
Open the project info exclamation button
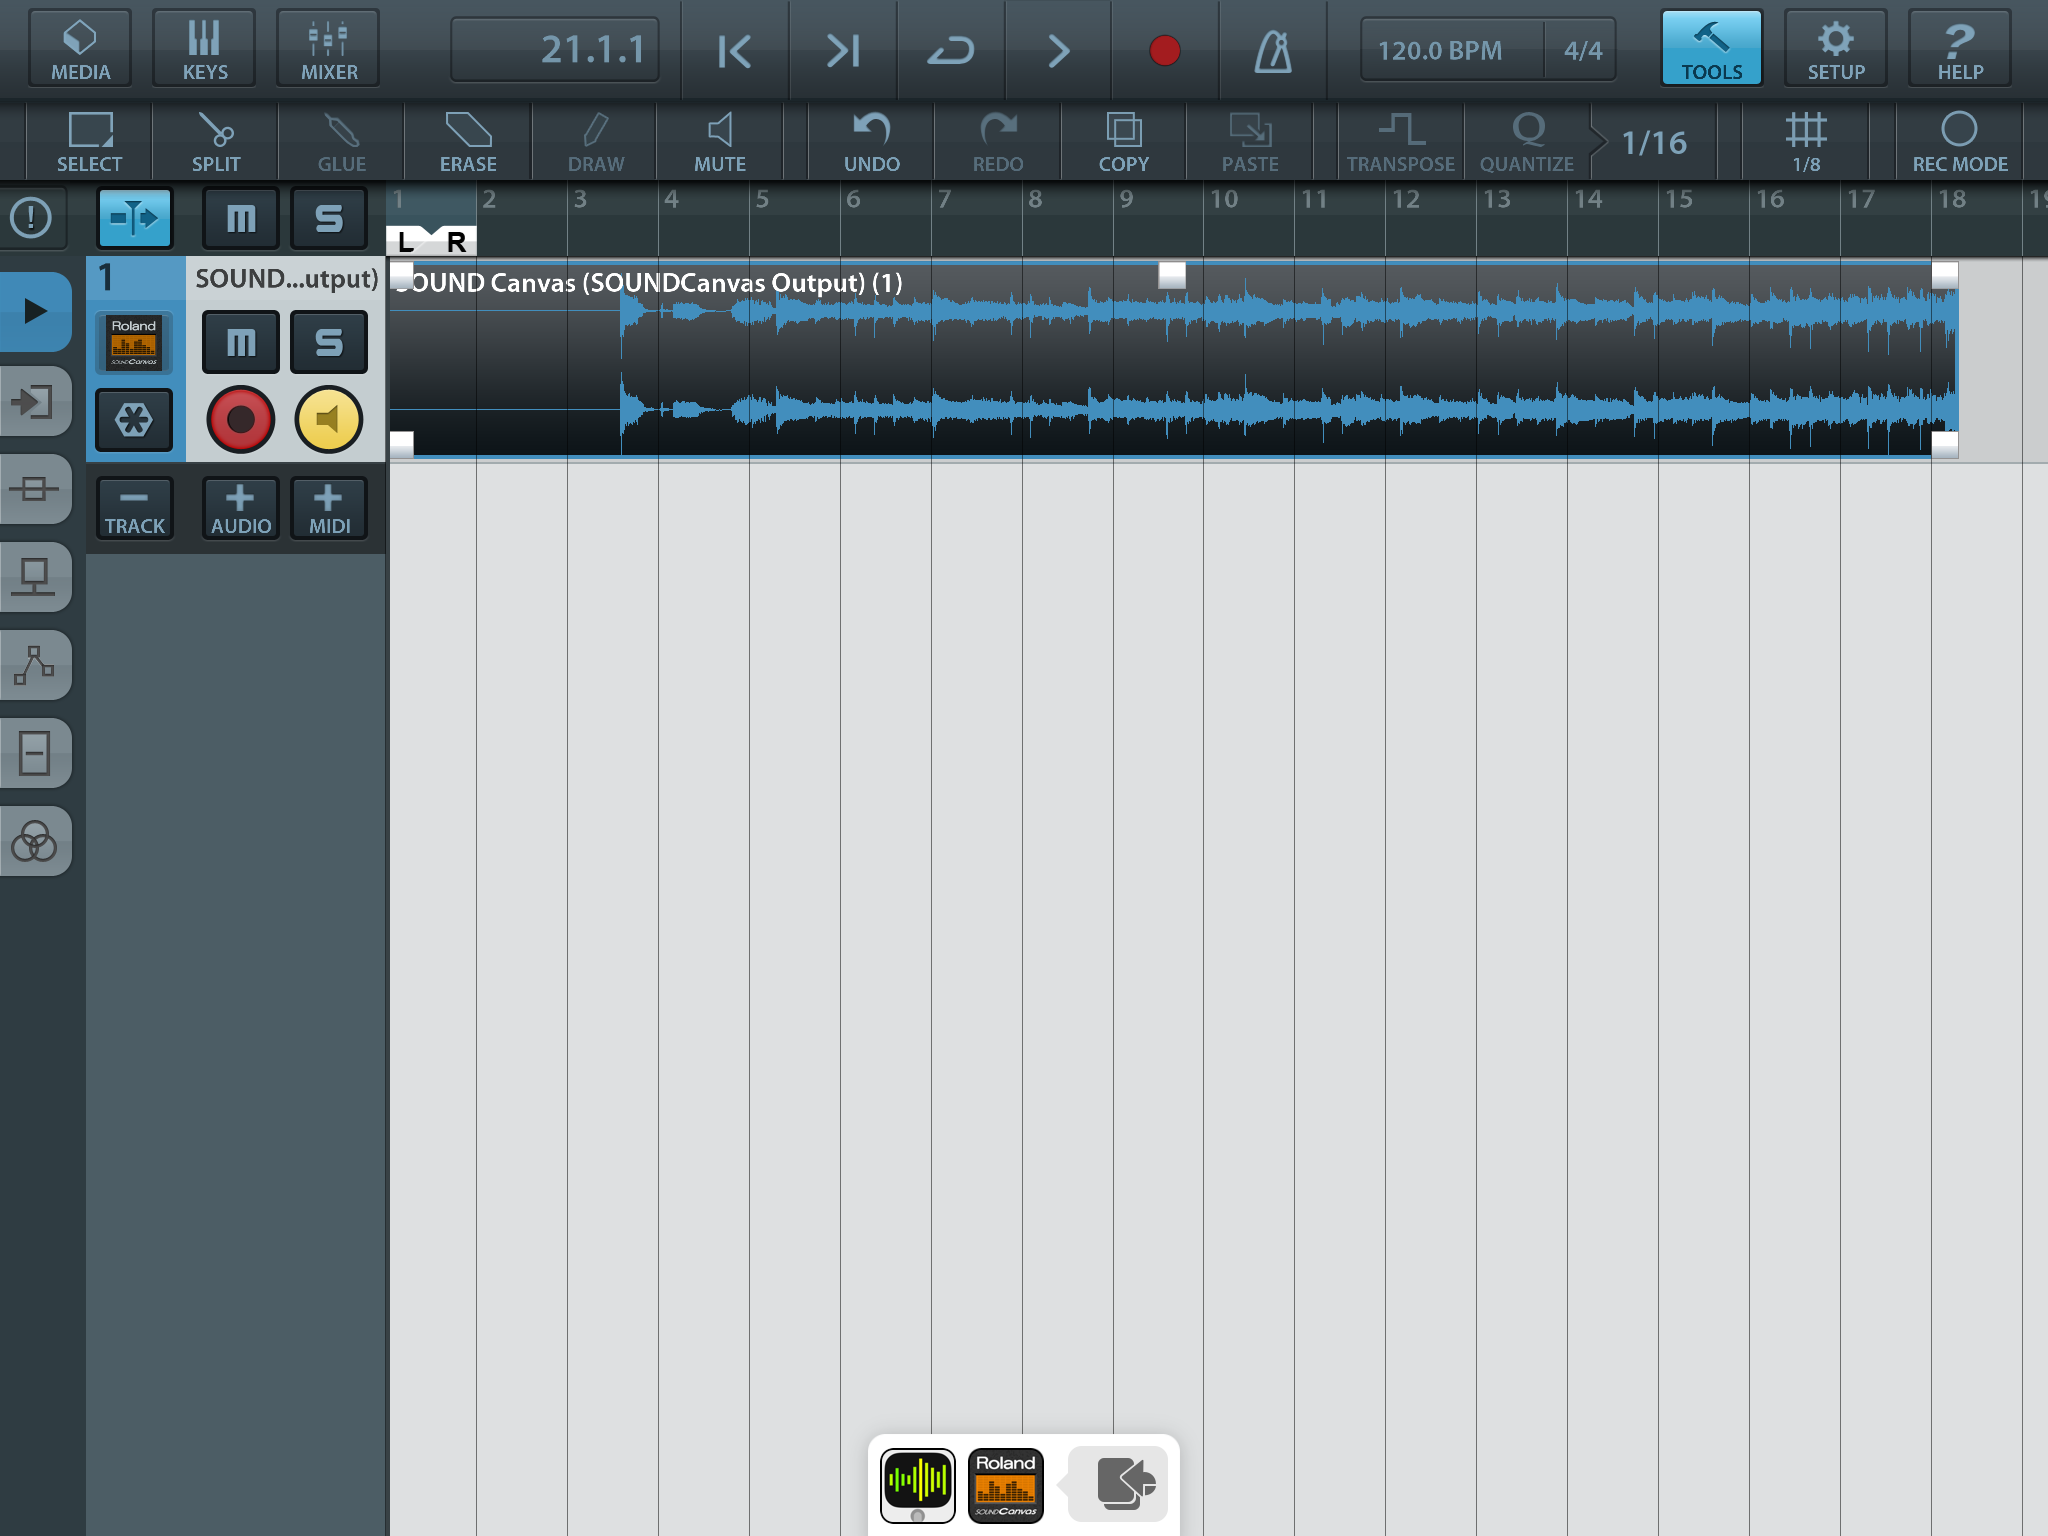(32, 217)
